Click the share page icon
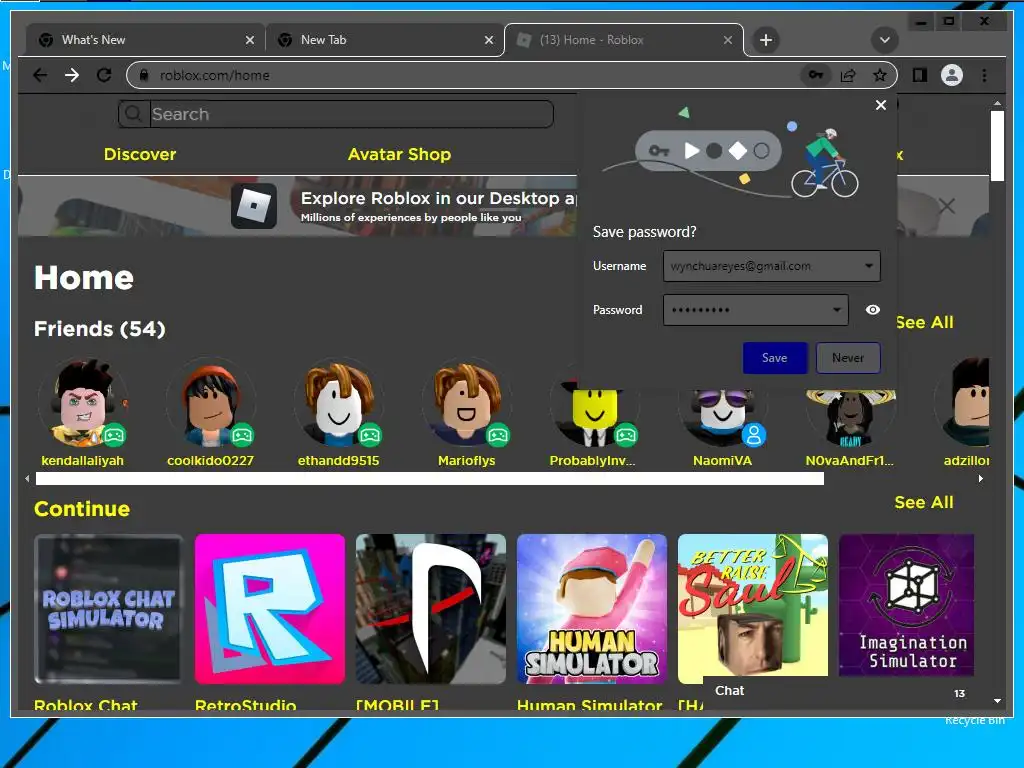 (x=848, y=75)
